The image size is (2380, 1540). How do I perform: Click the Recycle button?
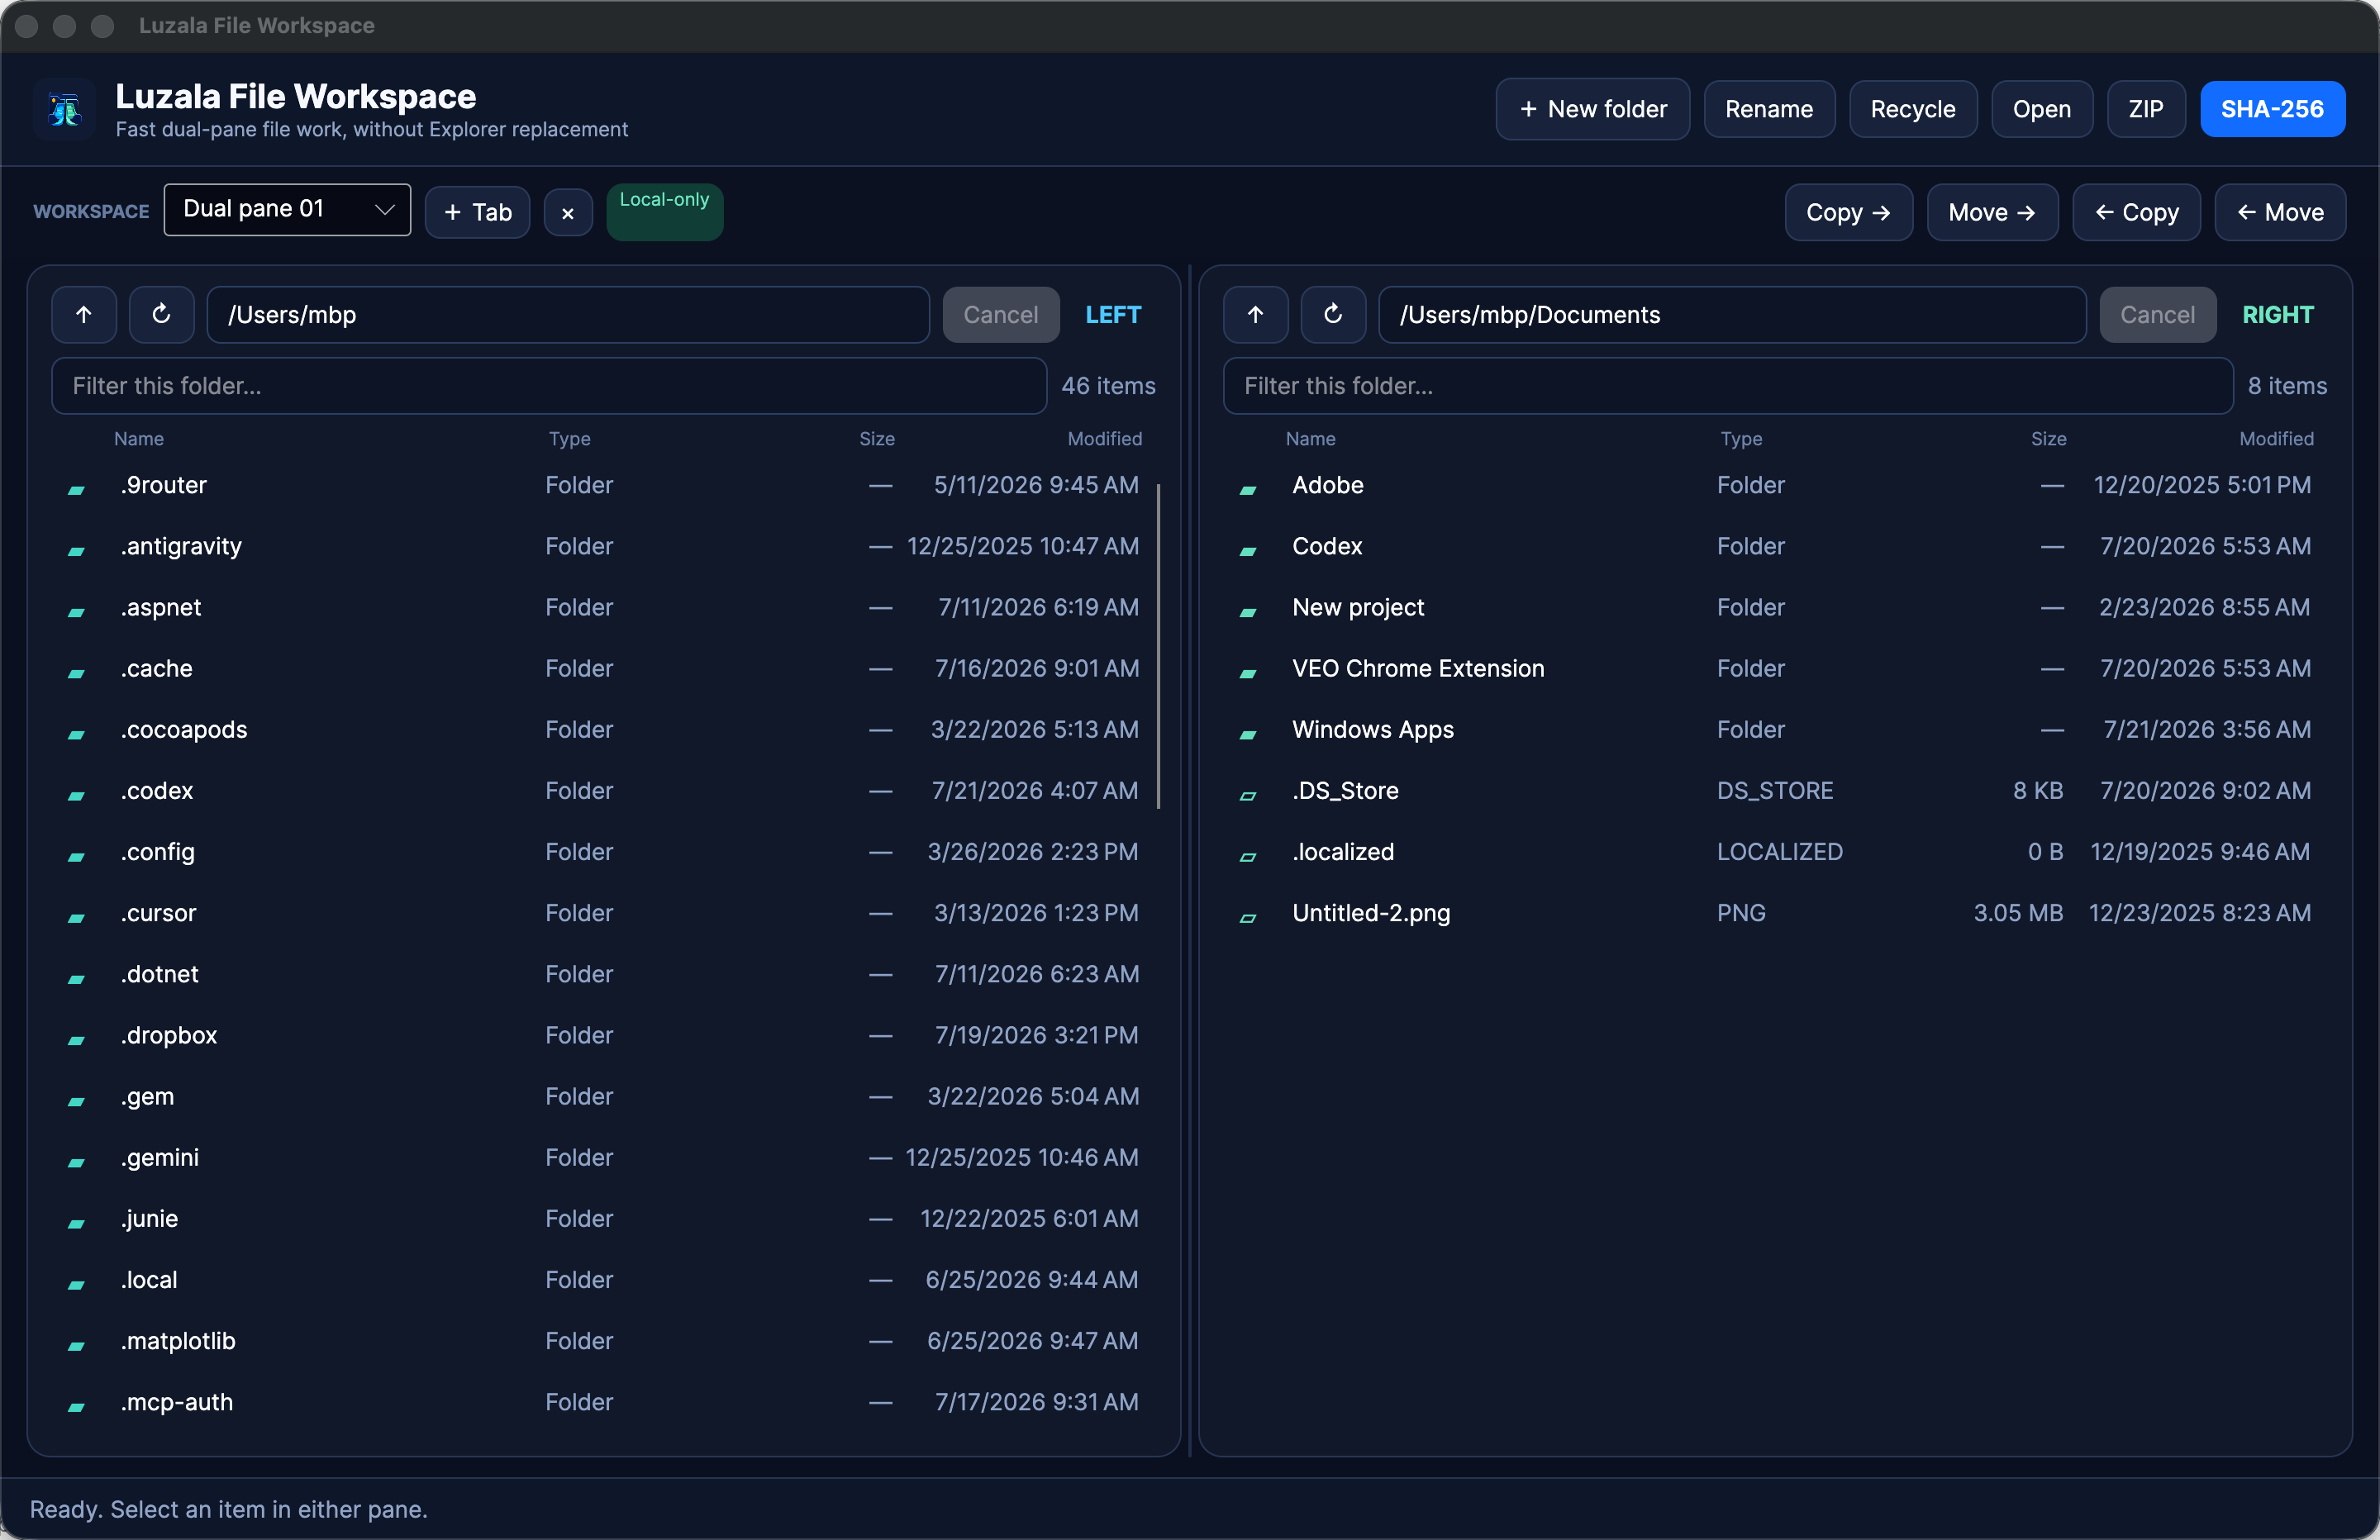[1912, 109]
